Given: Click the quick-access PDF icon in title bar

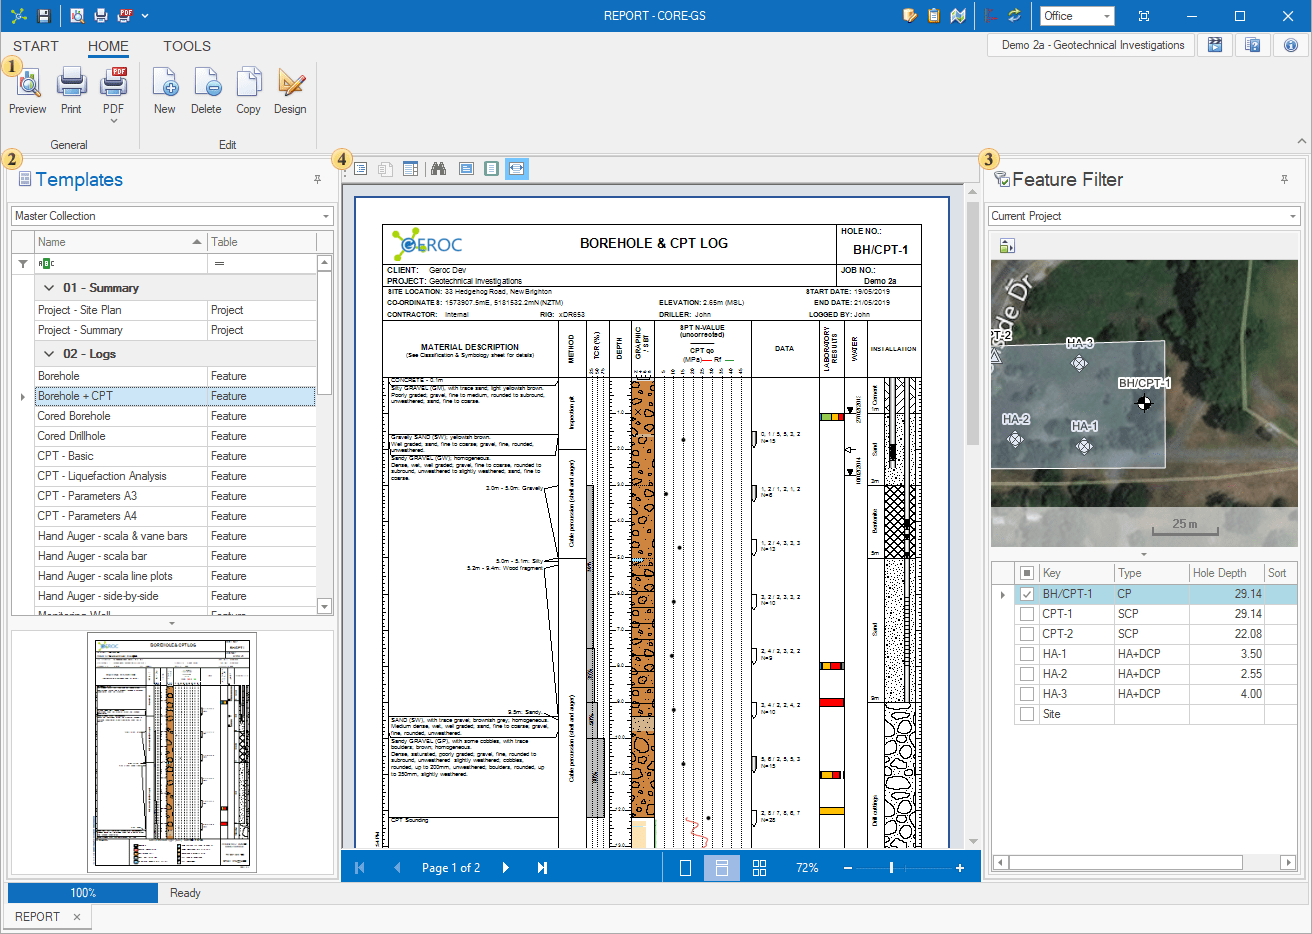Looking at the screenshot, I should coord(125,16).
